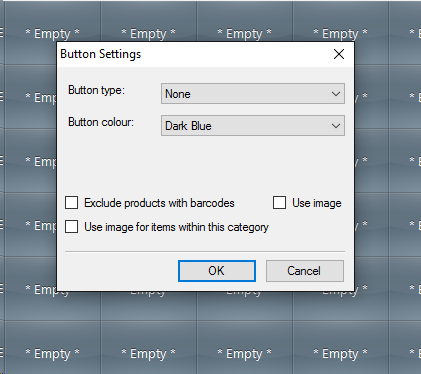Click the chevron arrow beside None
421x374 pixels.
pyautogui.click(x=336, y=94)
